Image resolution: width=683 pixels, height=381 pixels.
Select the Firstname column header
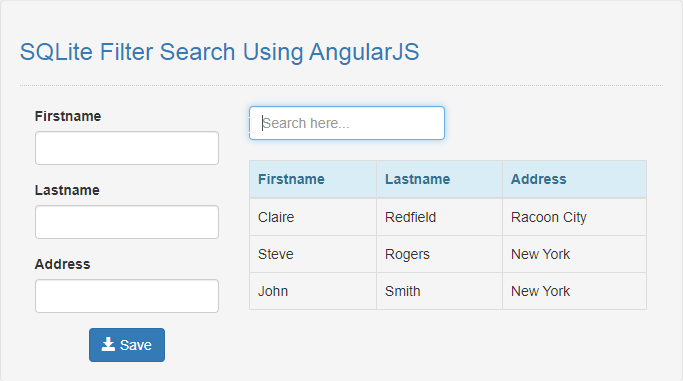click(291, 179)
